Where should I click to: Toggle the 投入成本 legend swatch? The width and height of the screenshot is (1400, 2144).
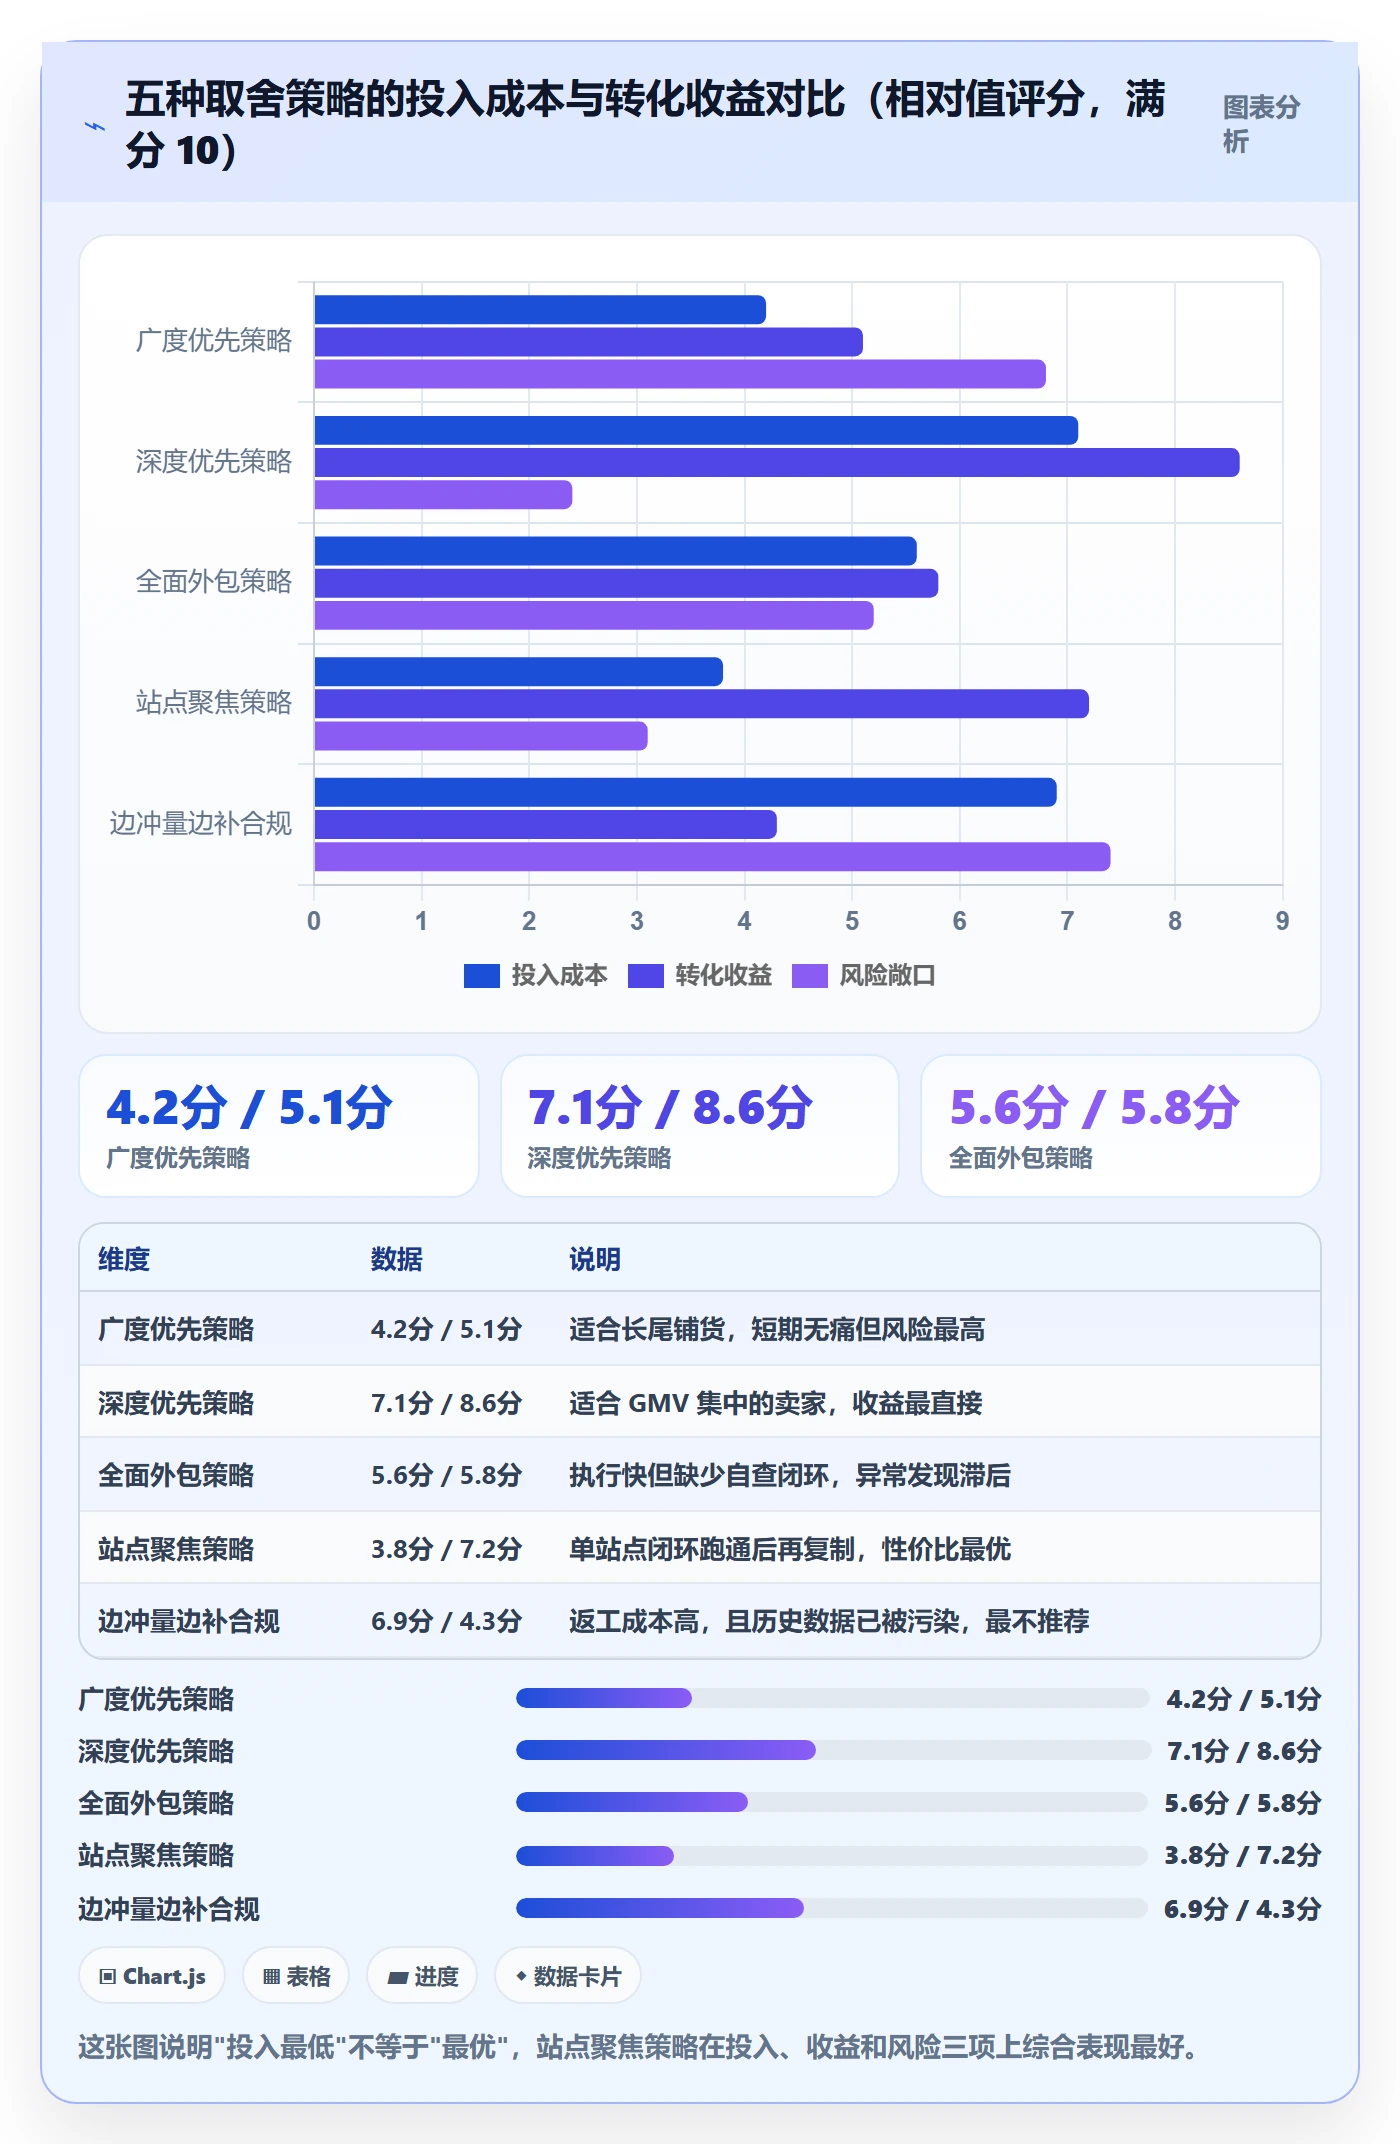point(481,976)
